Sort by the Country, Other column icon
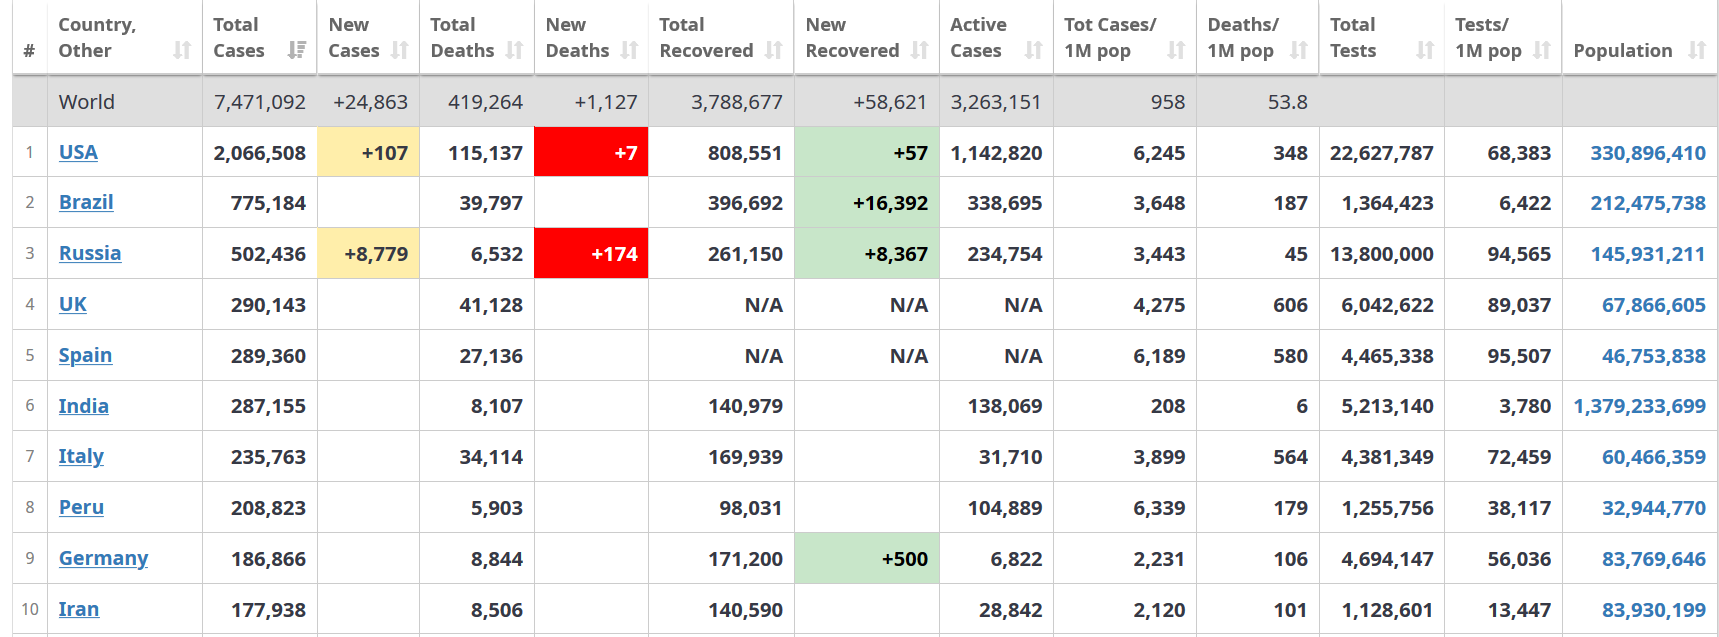This screenshot has height=637, width=1719. coord(182,50)
